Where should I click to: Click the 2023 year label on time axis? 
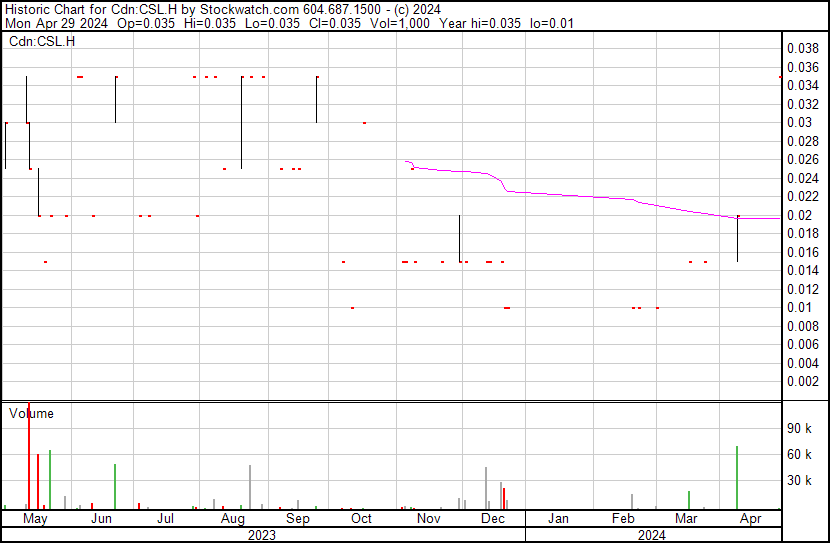click(262, 535)
